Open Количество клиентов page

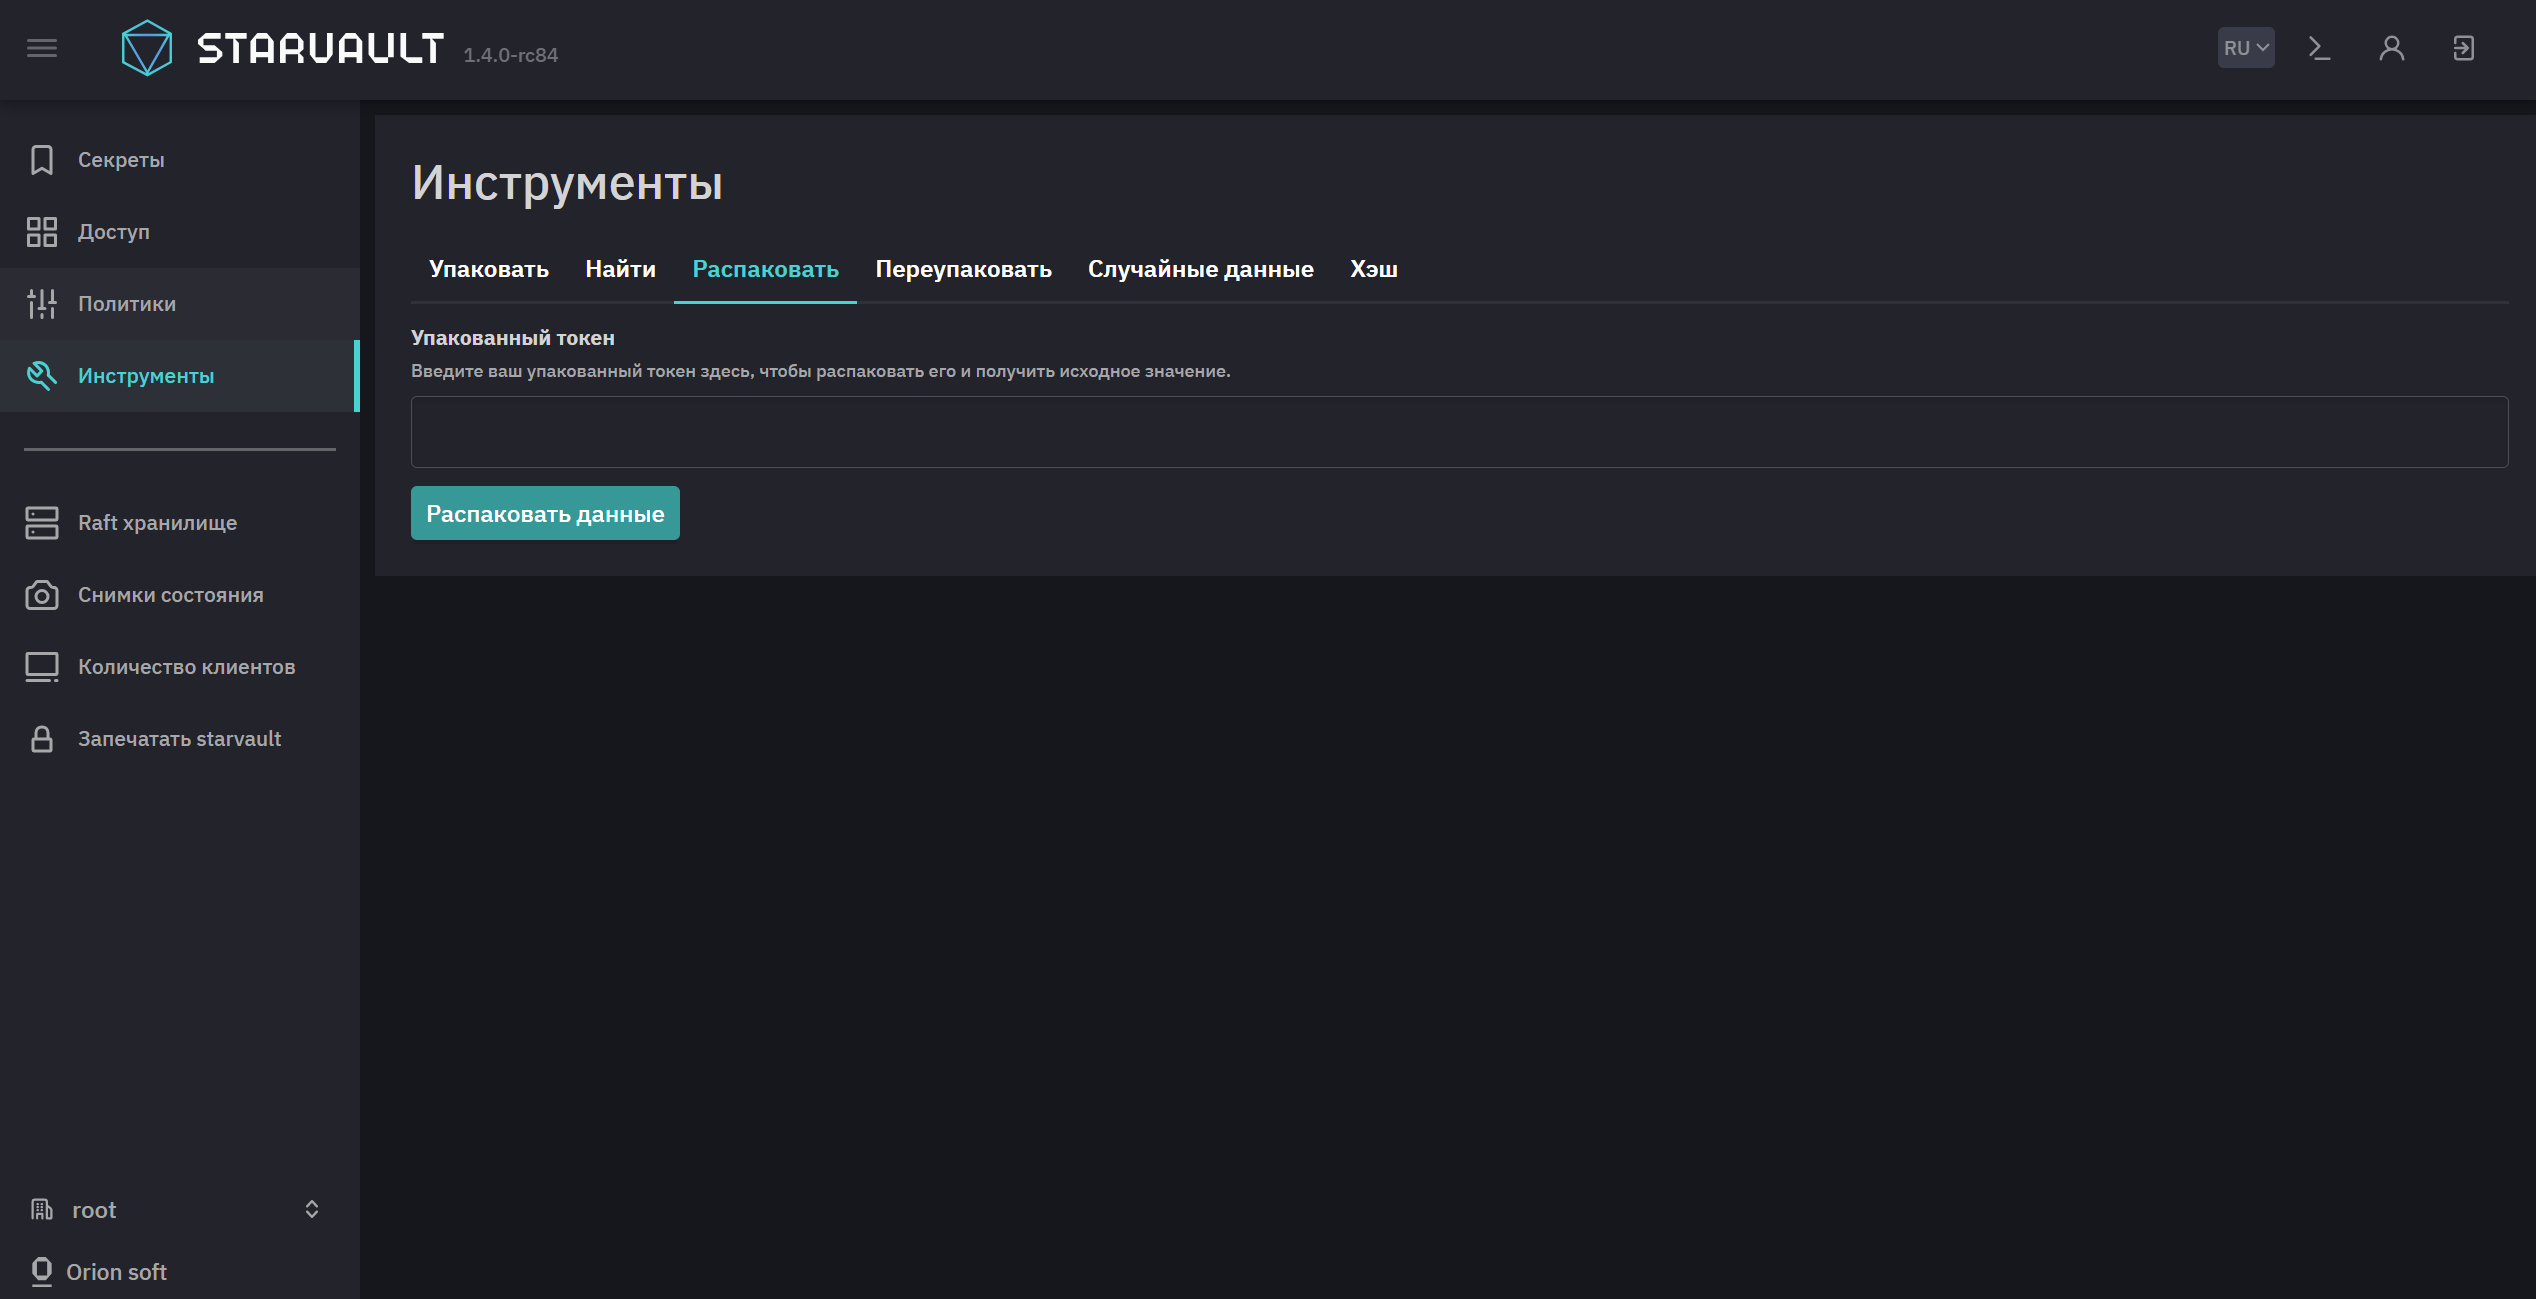pos(180,667)
